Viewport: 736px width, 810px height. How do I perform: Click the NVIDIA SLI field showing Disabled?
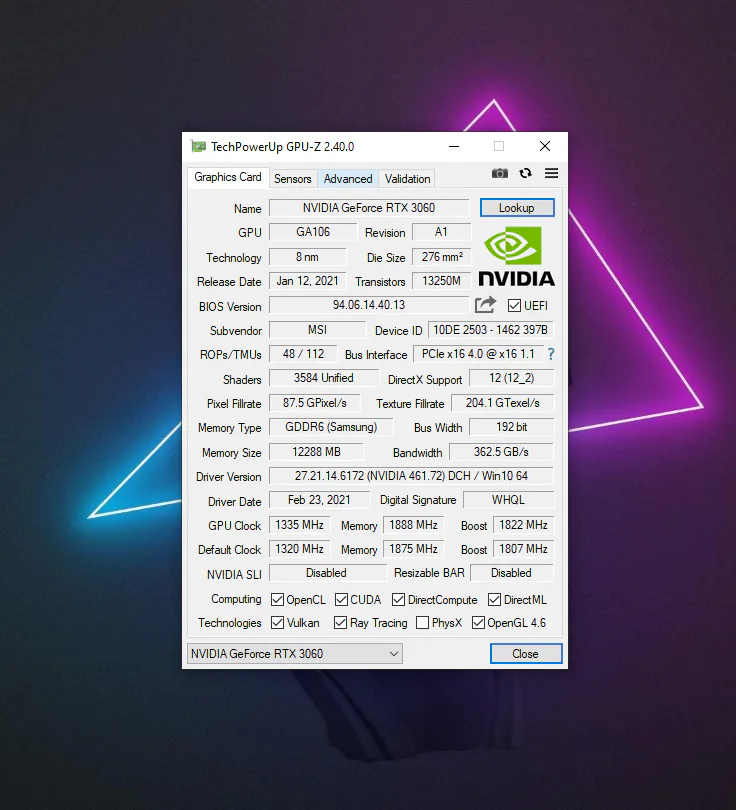click(x=327, y=573)
